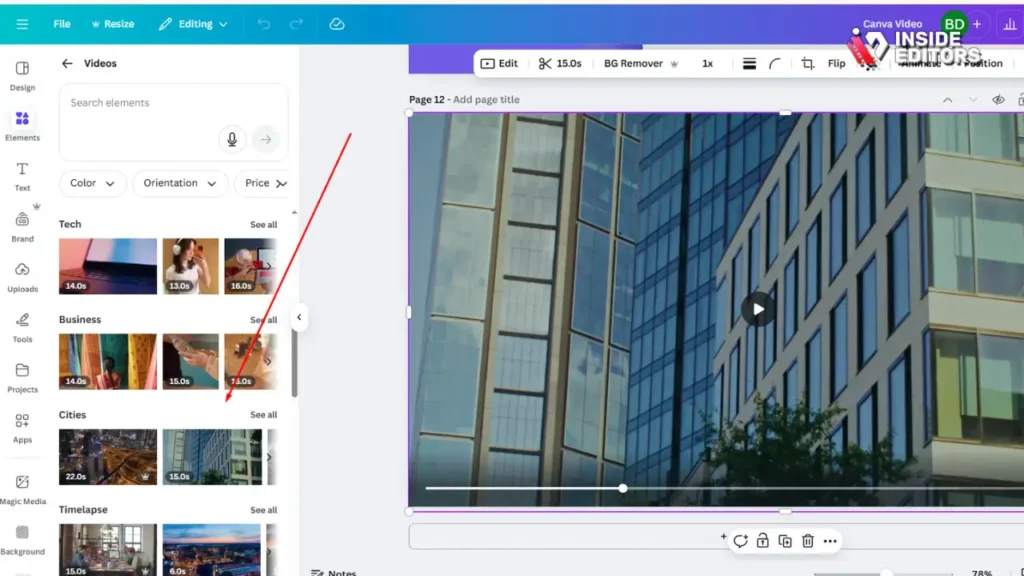Open the Uploads sidebar panel
Screen dimensions: 1024x576
pos(22,277)
